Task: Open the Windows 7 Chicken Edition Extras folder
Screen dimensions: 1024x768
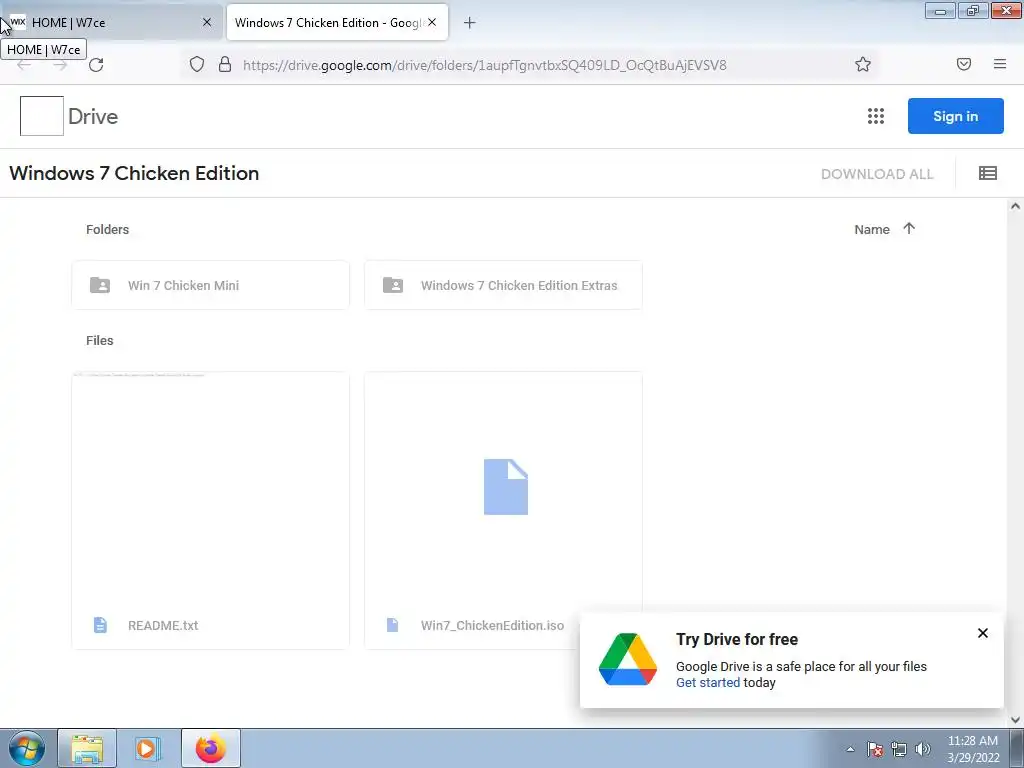Action: pos(503,285)
